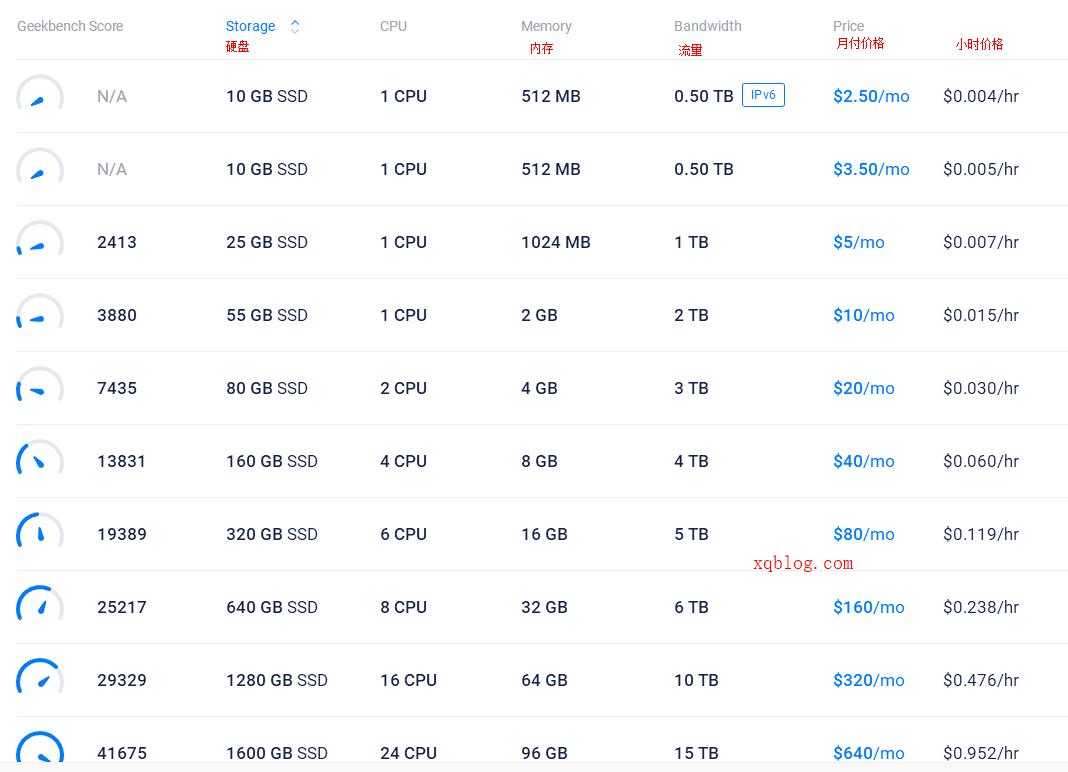This screenshot has height=772, width=1068.
Task: Choose the $5/mo plan link
Action: point(858,242)
